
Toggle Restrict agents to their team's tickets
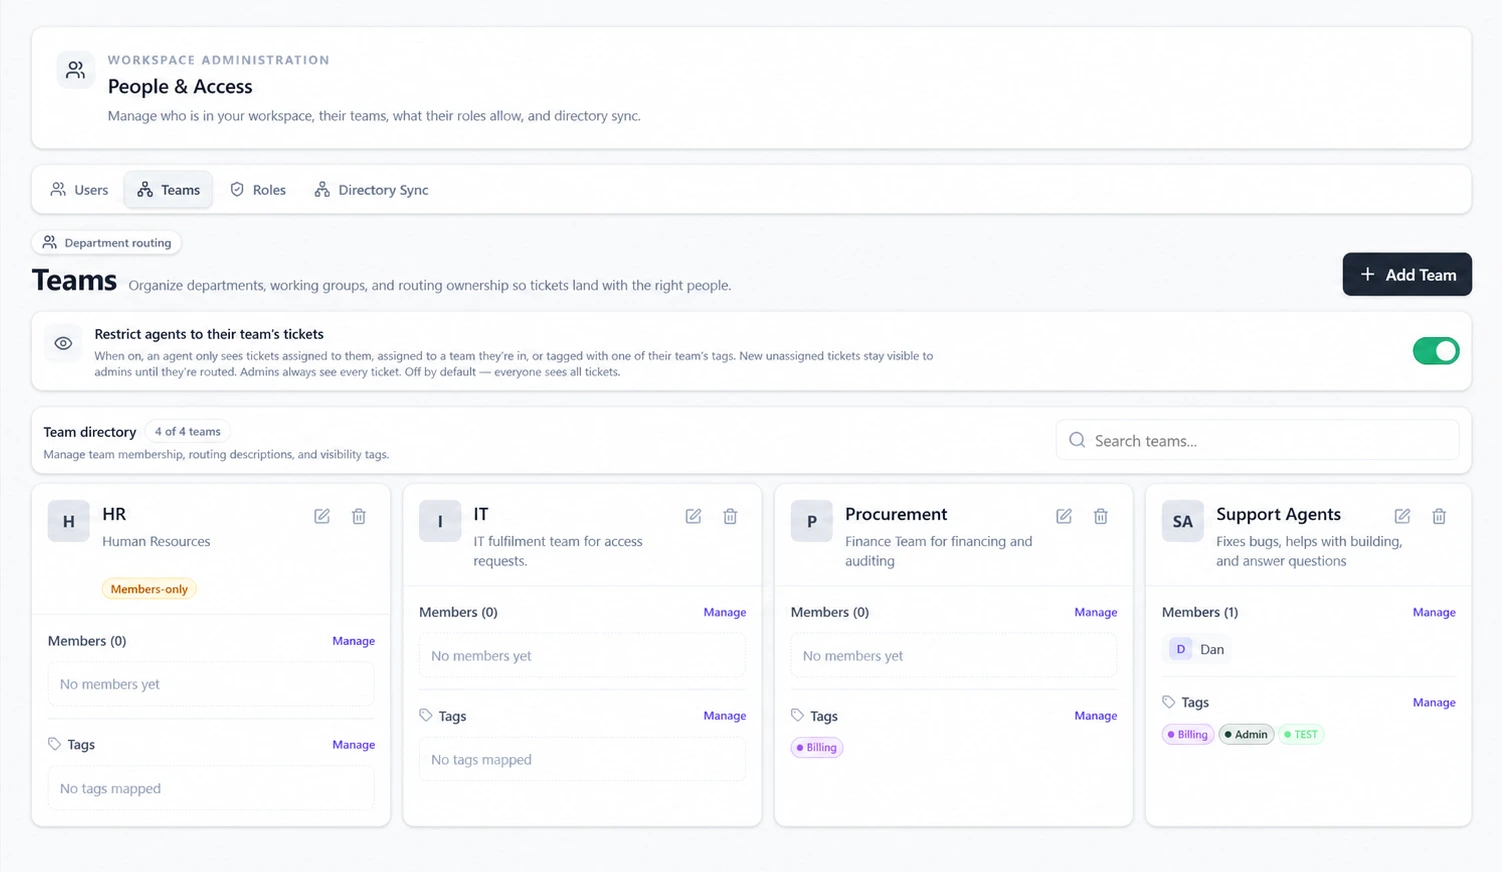tap(1436, 351)
